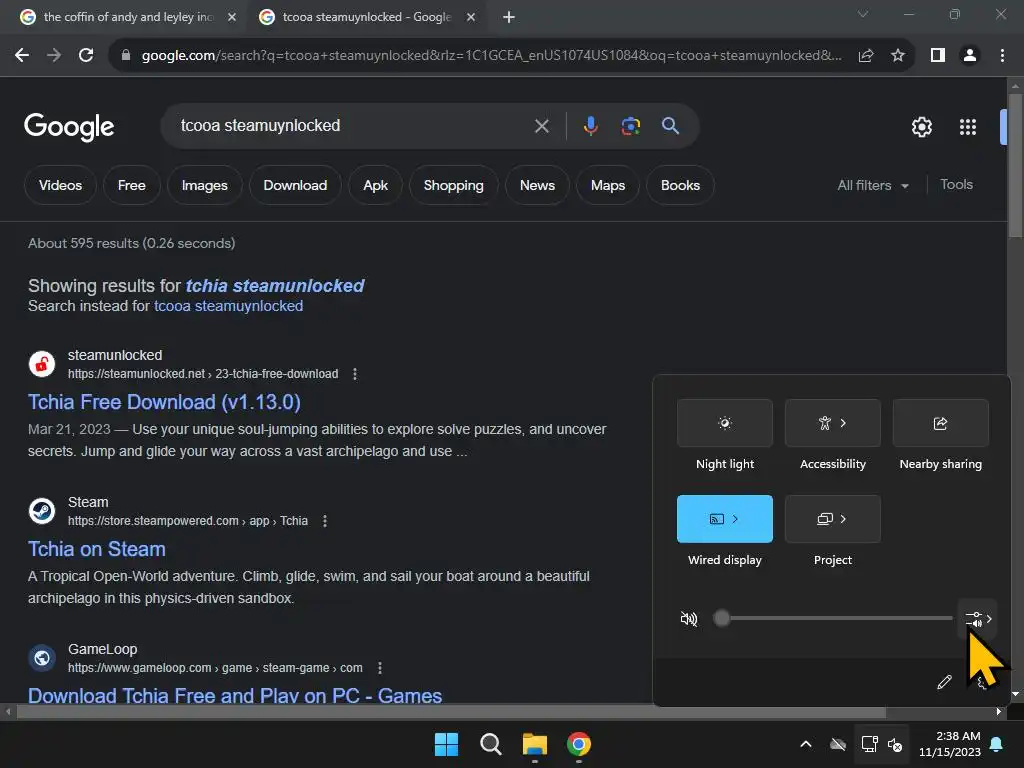
Task: Click the horizontal page scrollbar
Action: [x=451, y=712]
